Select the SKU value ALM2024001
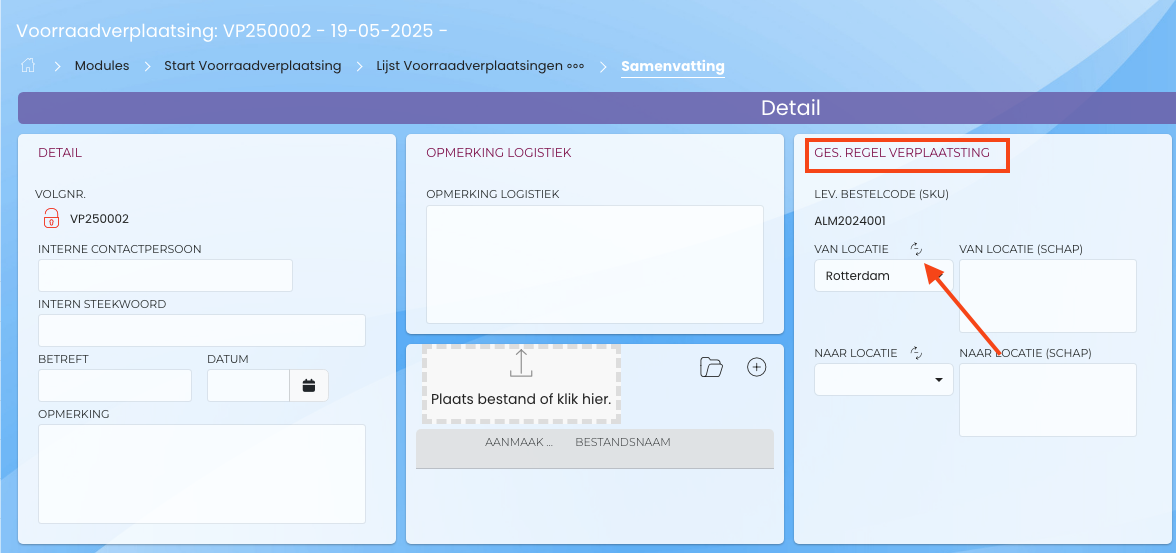 pos(850,221)
